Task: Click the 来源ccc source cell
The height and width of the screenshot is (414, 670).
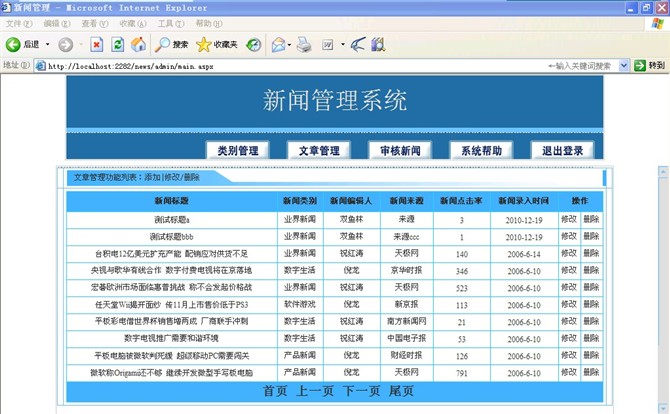Action: [406, 237]
